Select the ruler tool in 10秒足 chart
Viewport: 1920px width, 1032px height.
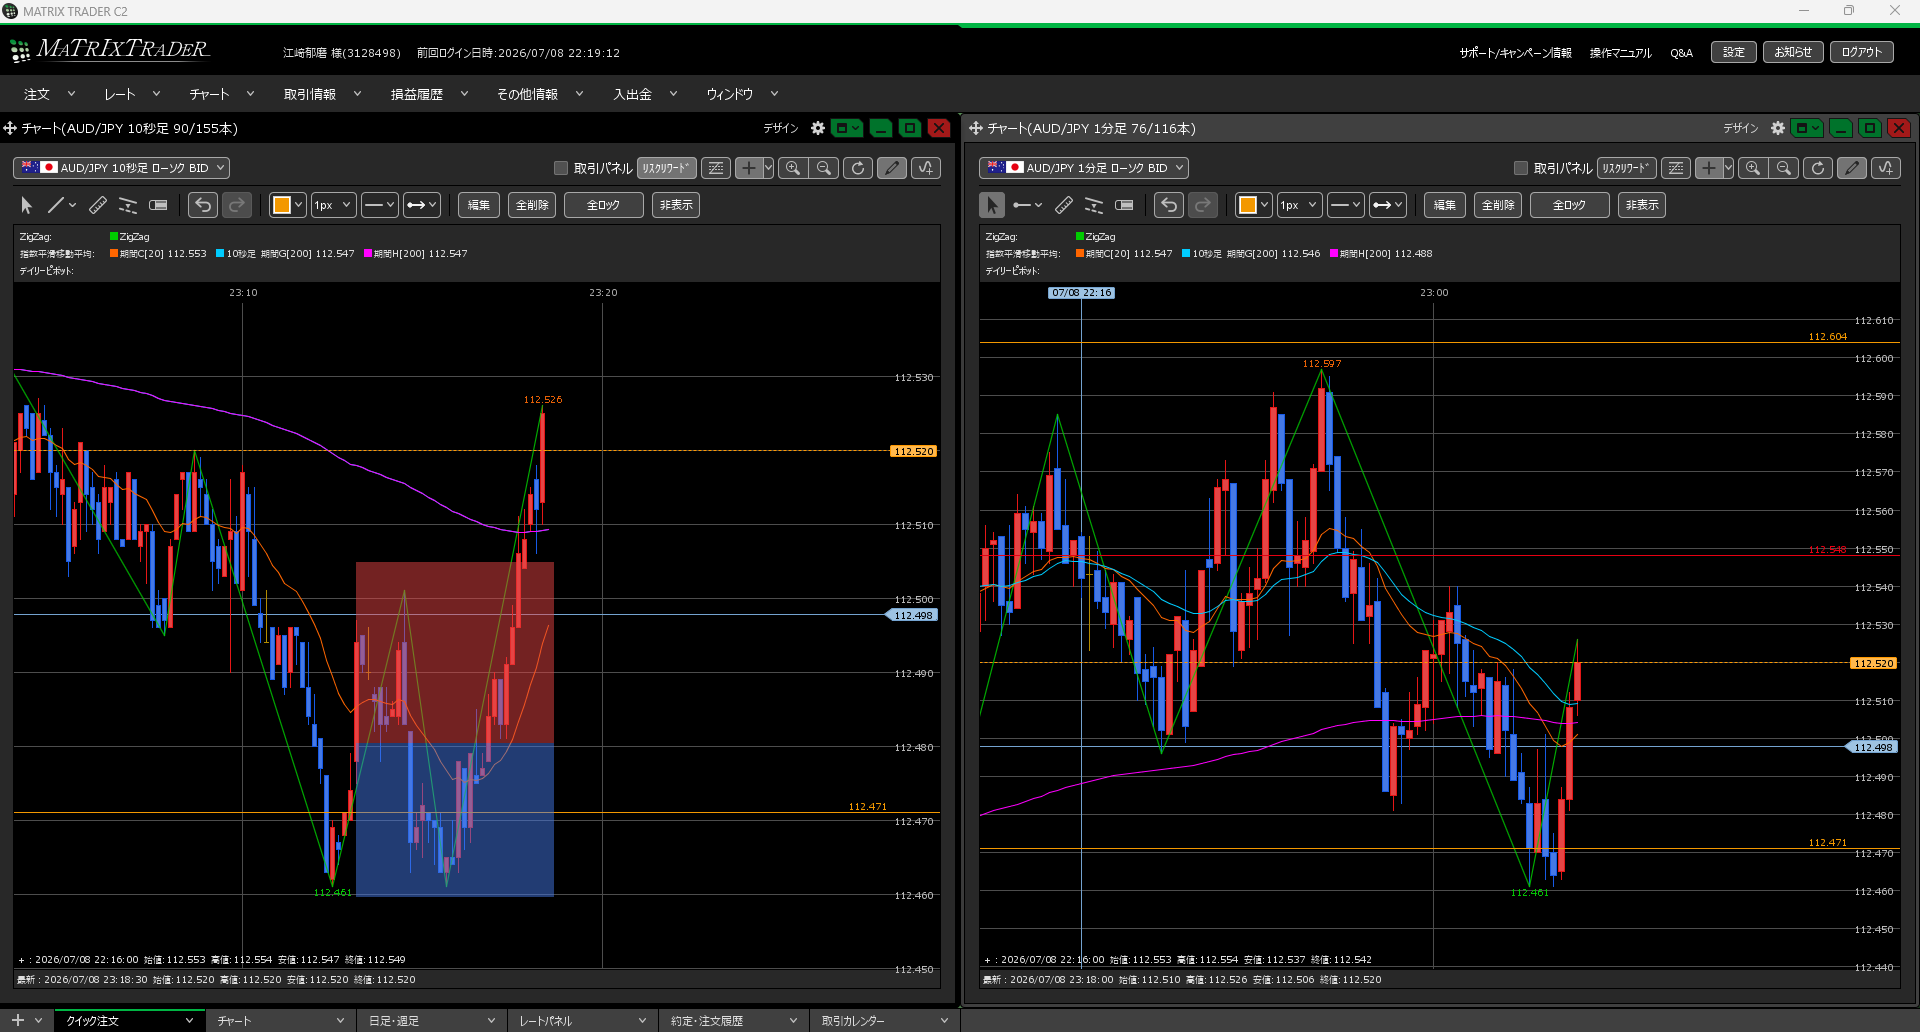pos(98,205)
